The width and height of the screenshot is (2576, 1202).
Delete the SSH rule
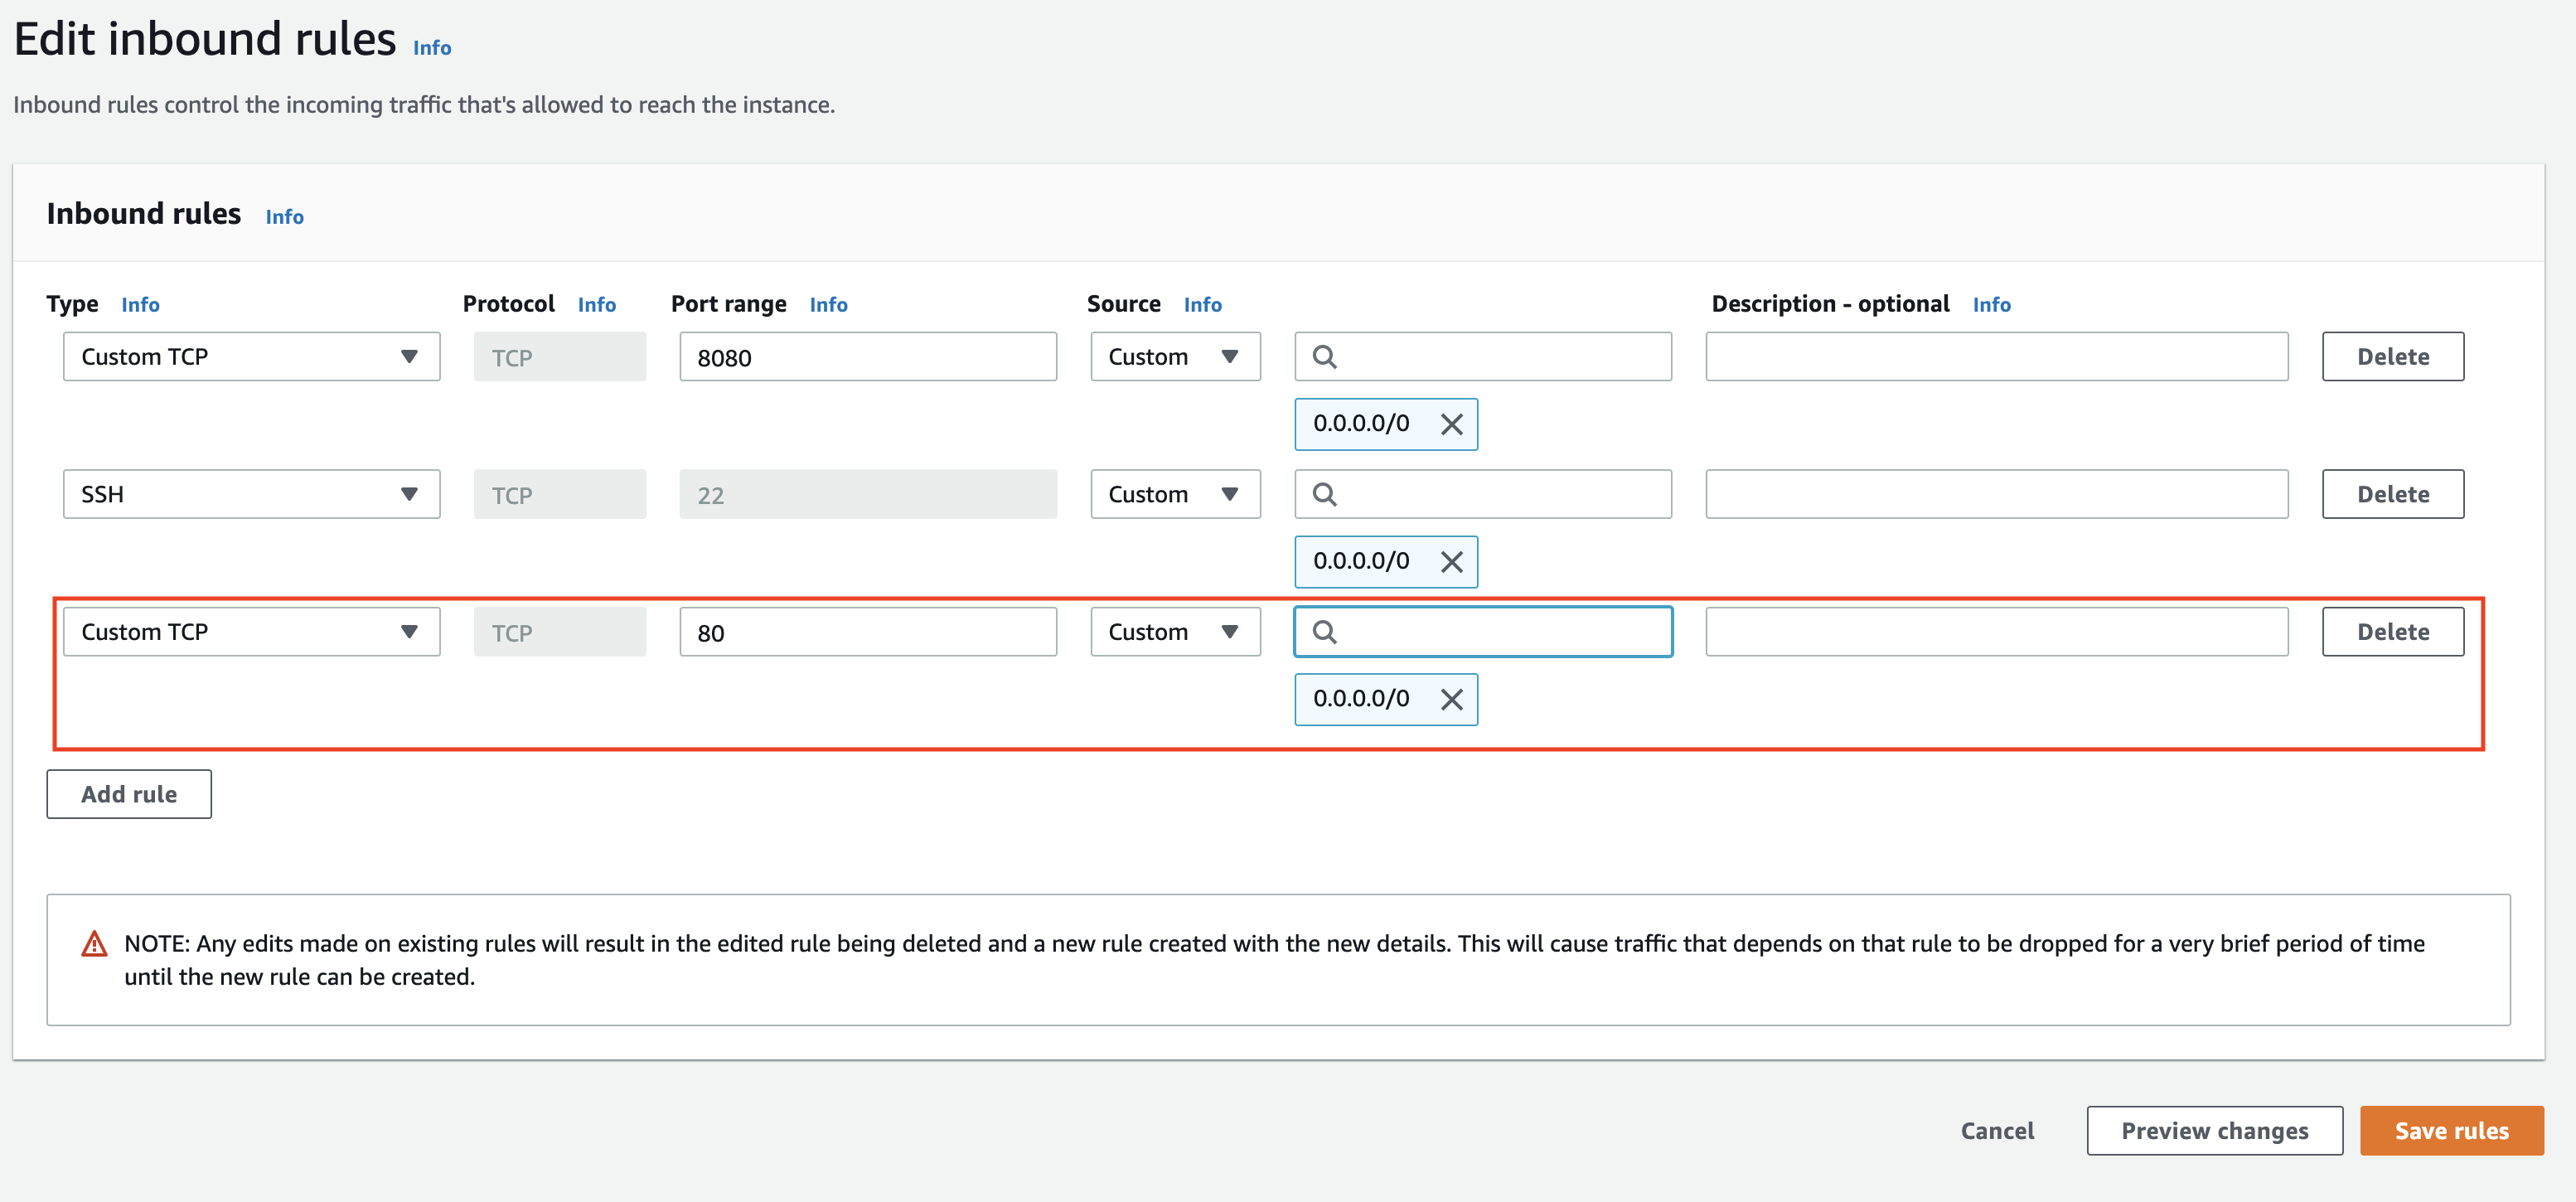point(2392,494)
